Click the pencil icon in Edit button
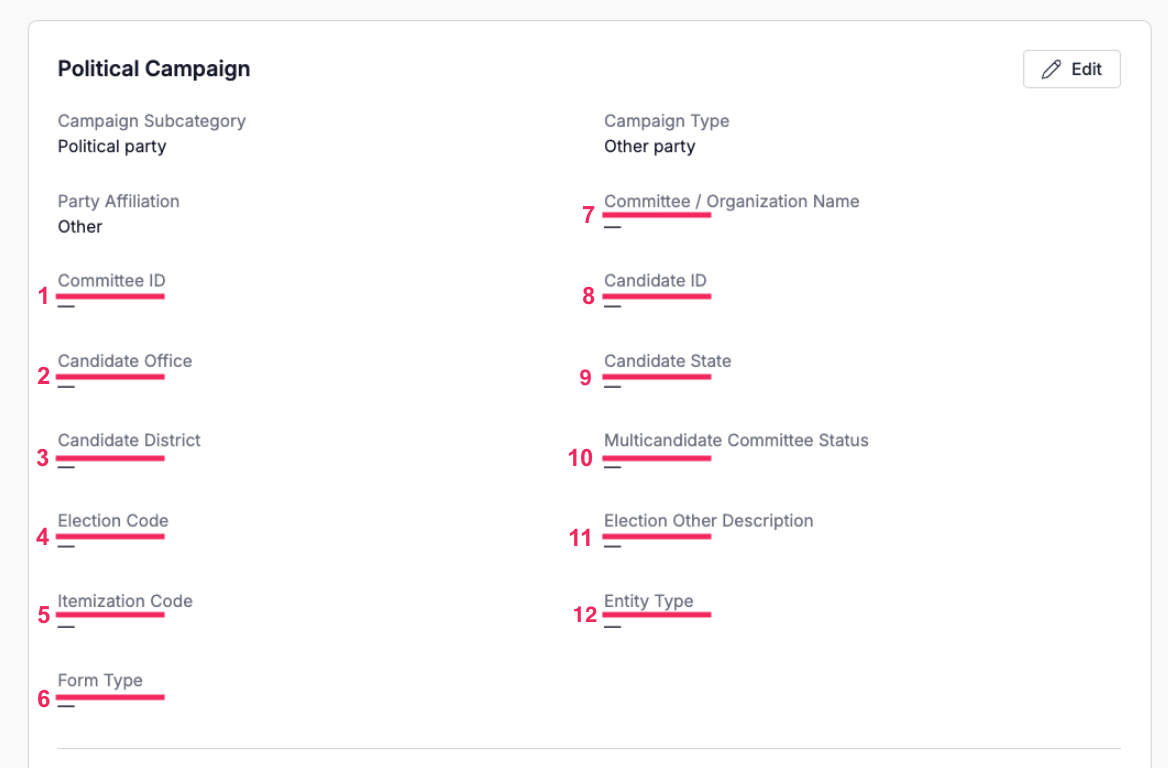This screenshot has height=768, width=1168. (1051, 69)
